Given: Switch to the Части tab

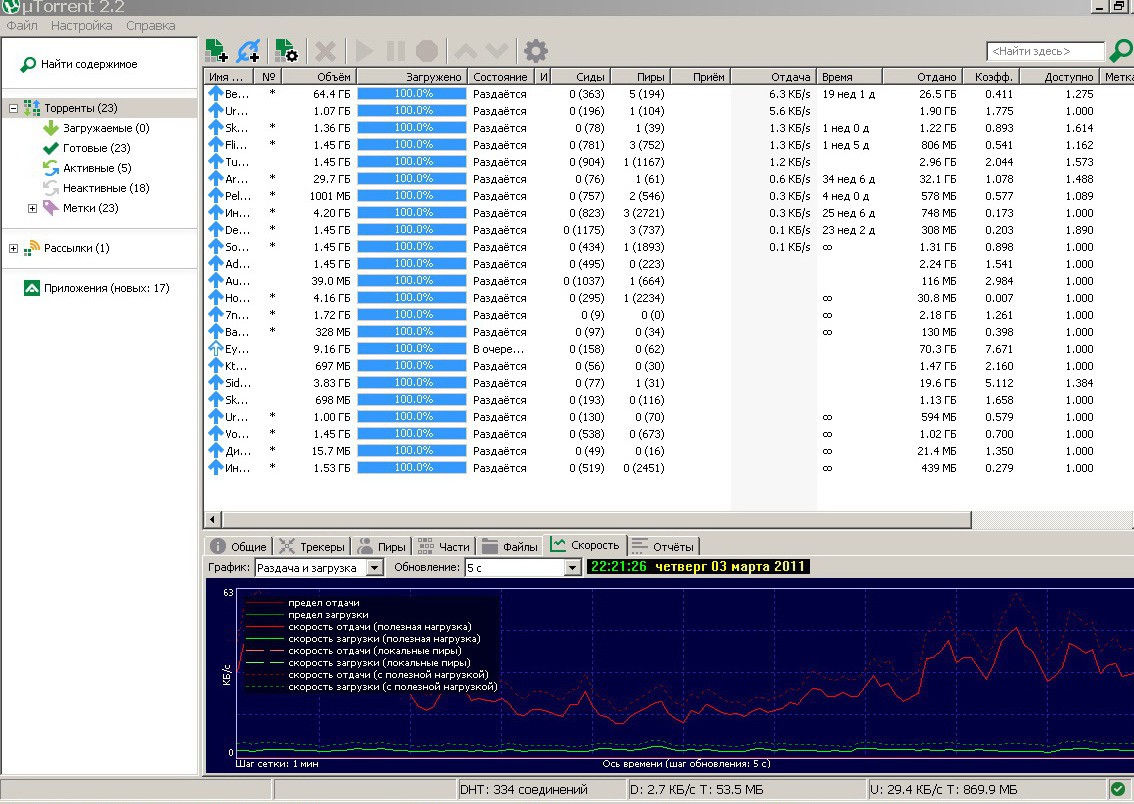Looking at the screenshot, I should [444, 546].
